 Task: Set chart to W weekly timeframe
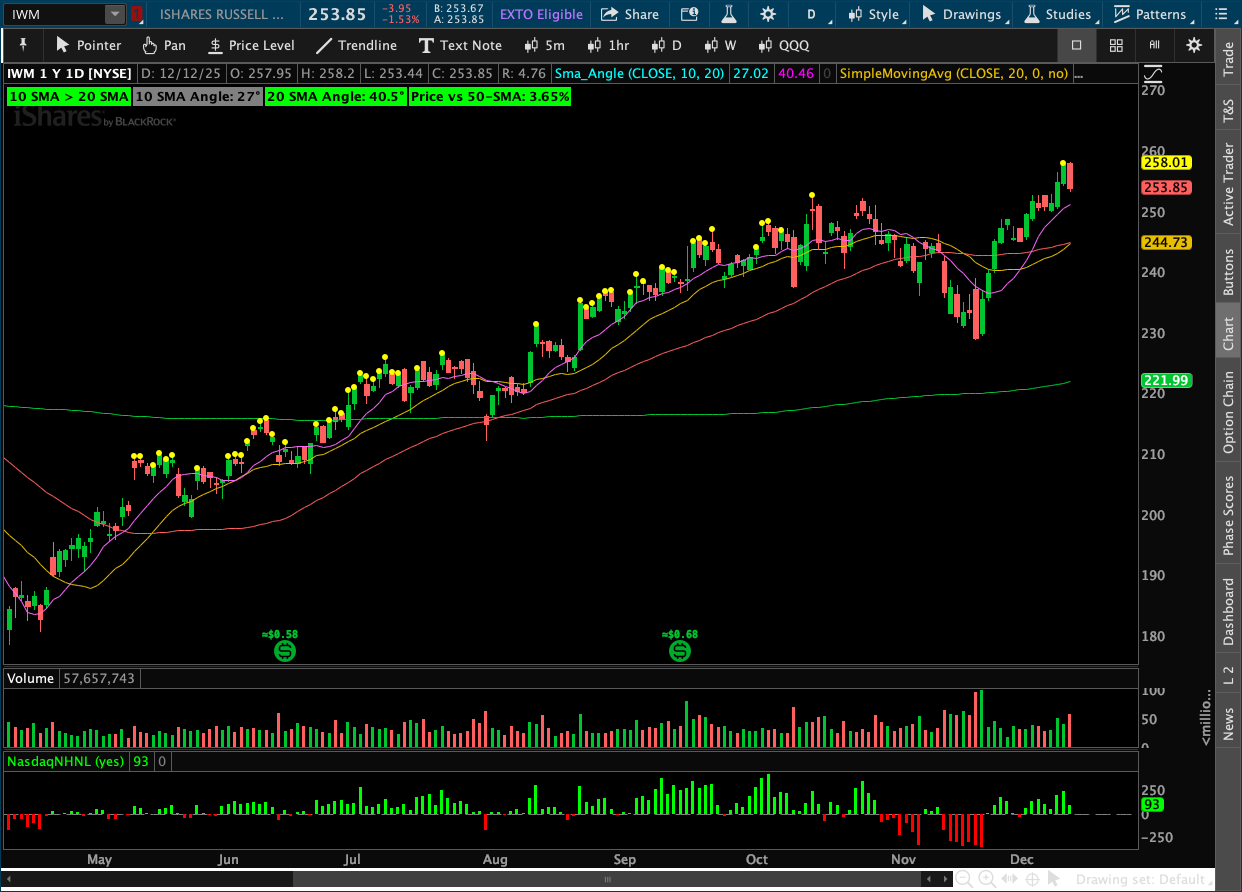click(x=720, y=45)
